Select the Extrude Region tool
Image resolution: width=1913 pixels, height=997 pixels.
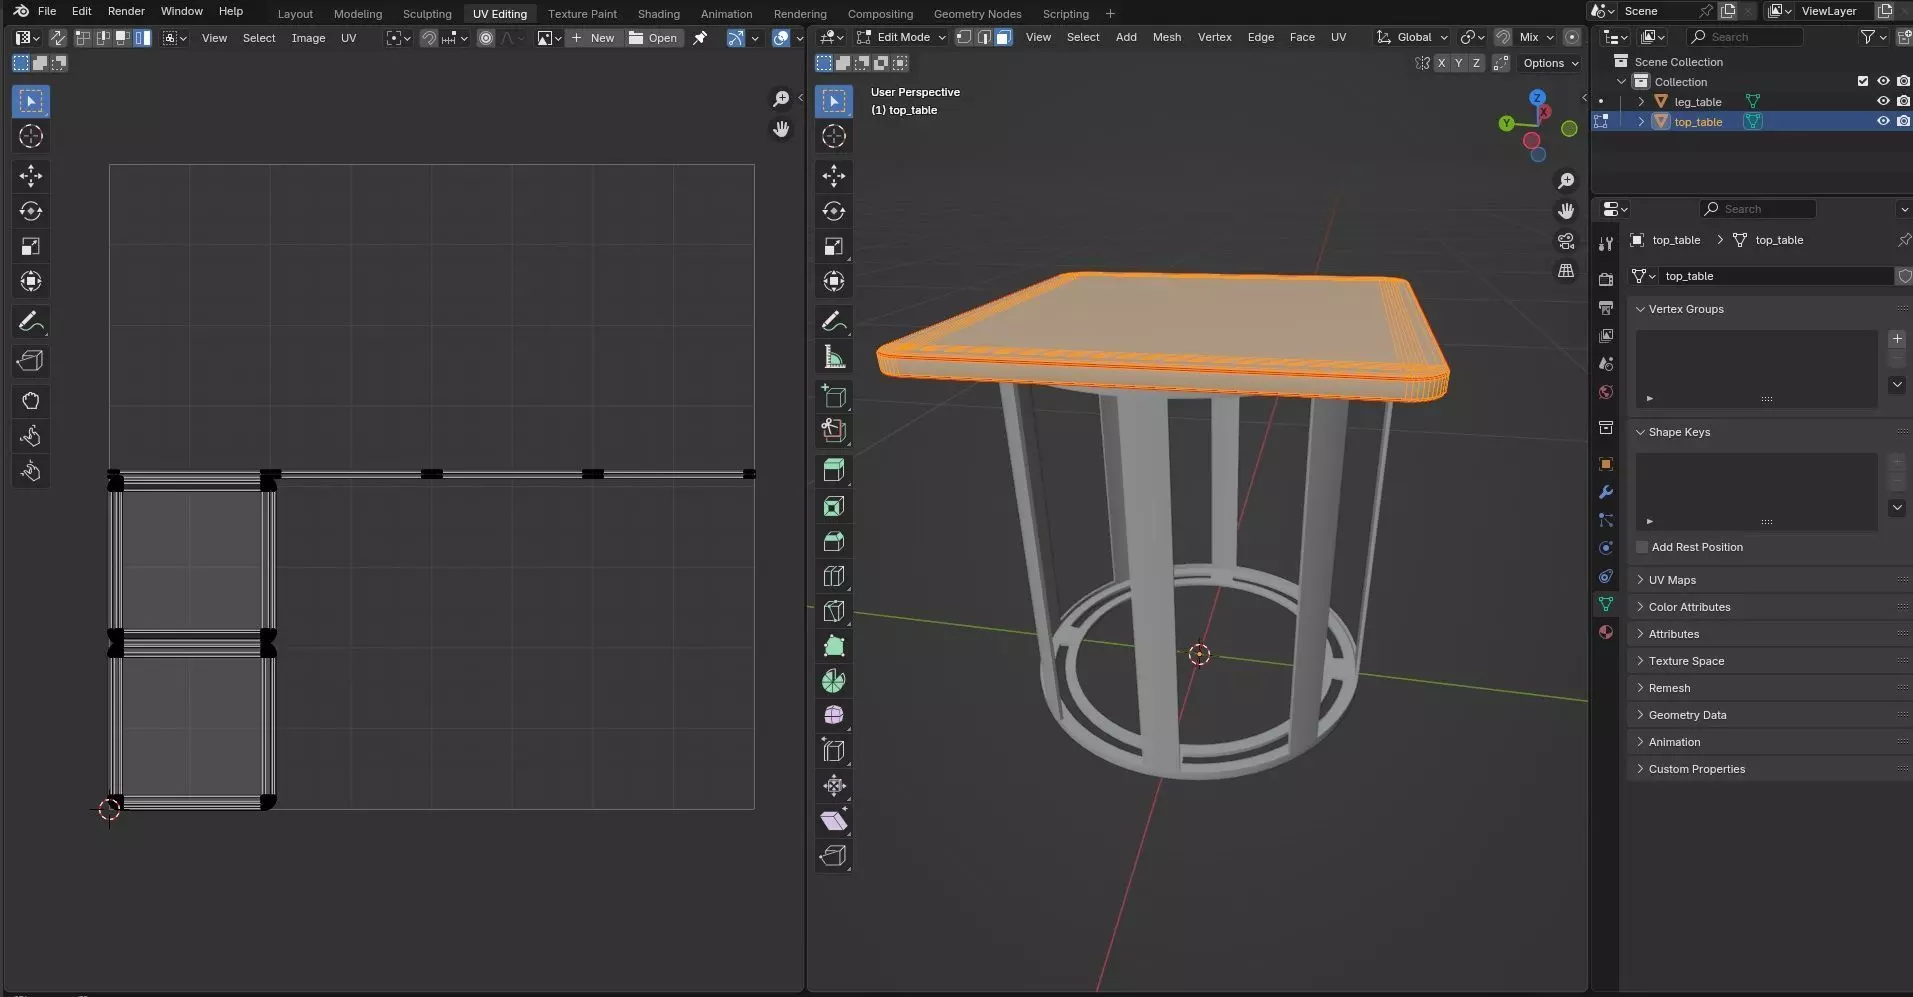click(x=834, y=470)
